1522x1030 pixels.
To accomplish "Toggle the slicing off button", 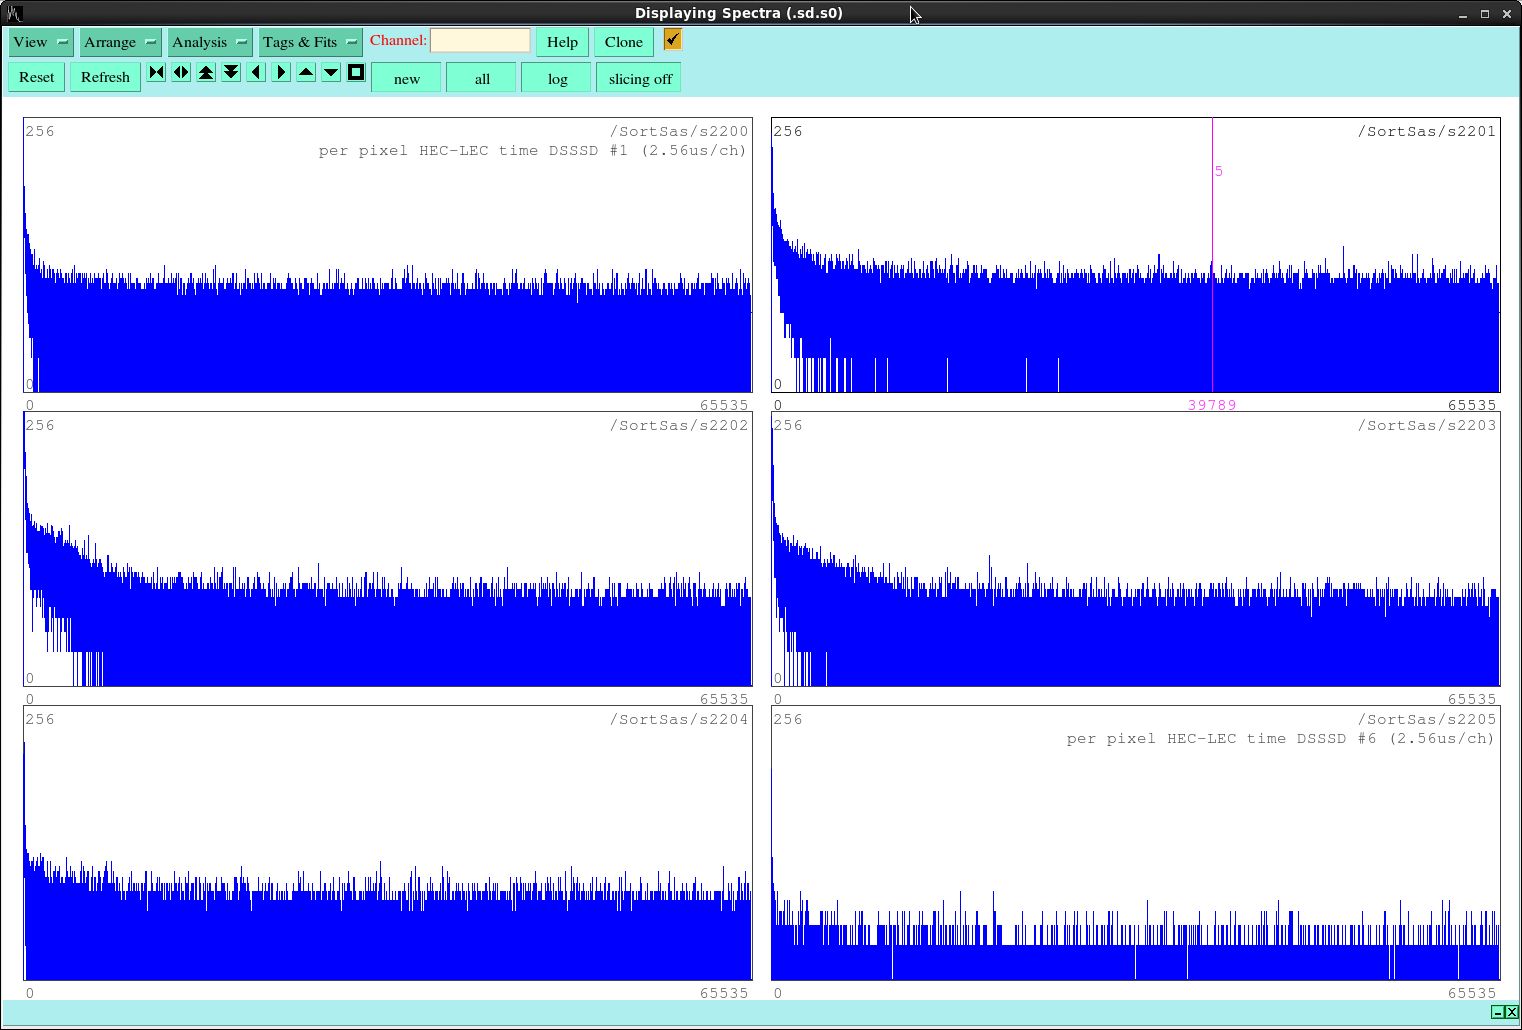I will tap(639, 79).
